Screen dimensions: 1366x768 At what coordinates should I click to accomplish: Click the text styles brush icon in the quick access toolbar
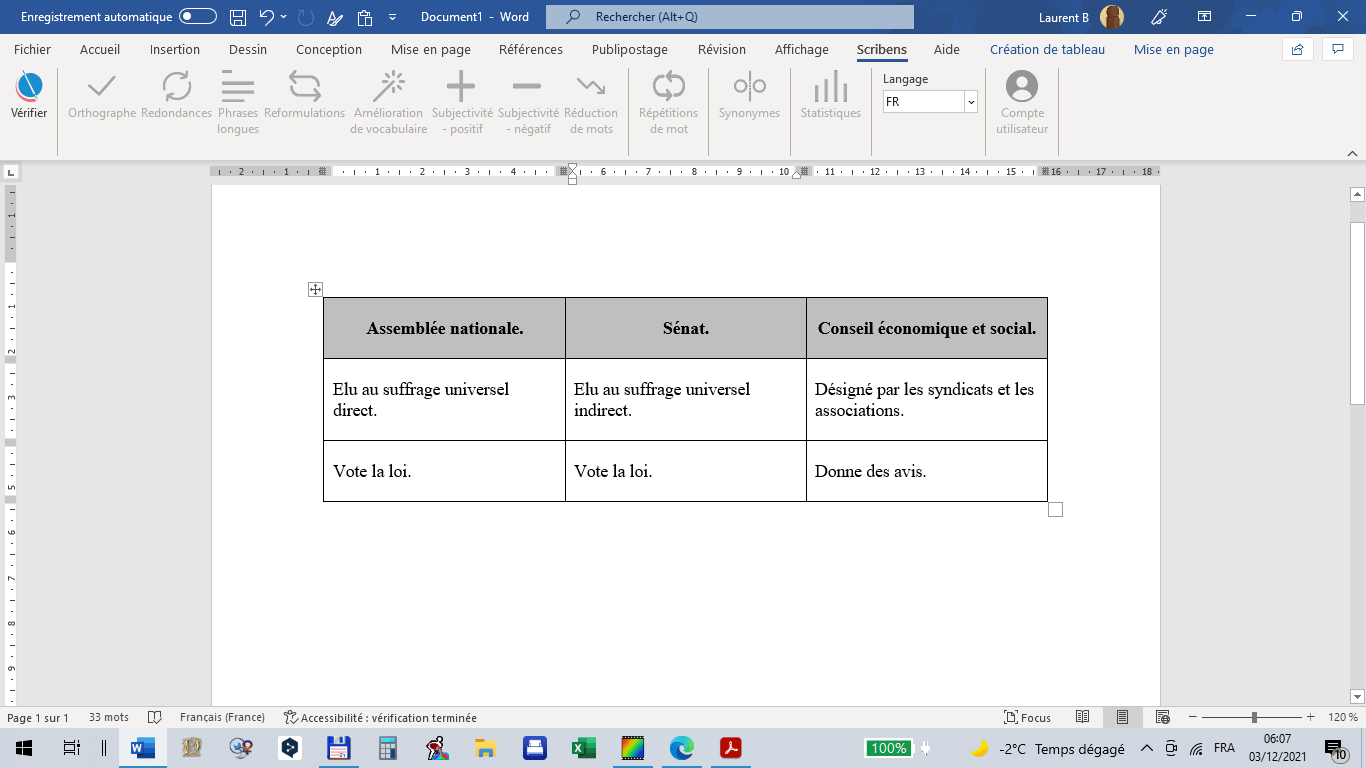click(x=334, y=17)
